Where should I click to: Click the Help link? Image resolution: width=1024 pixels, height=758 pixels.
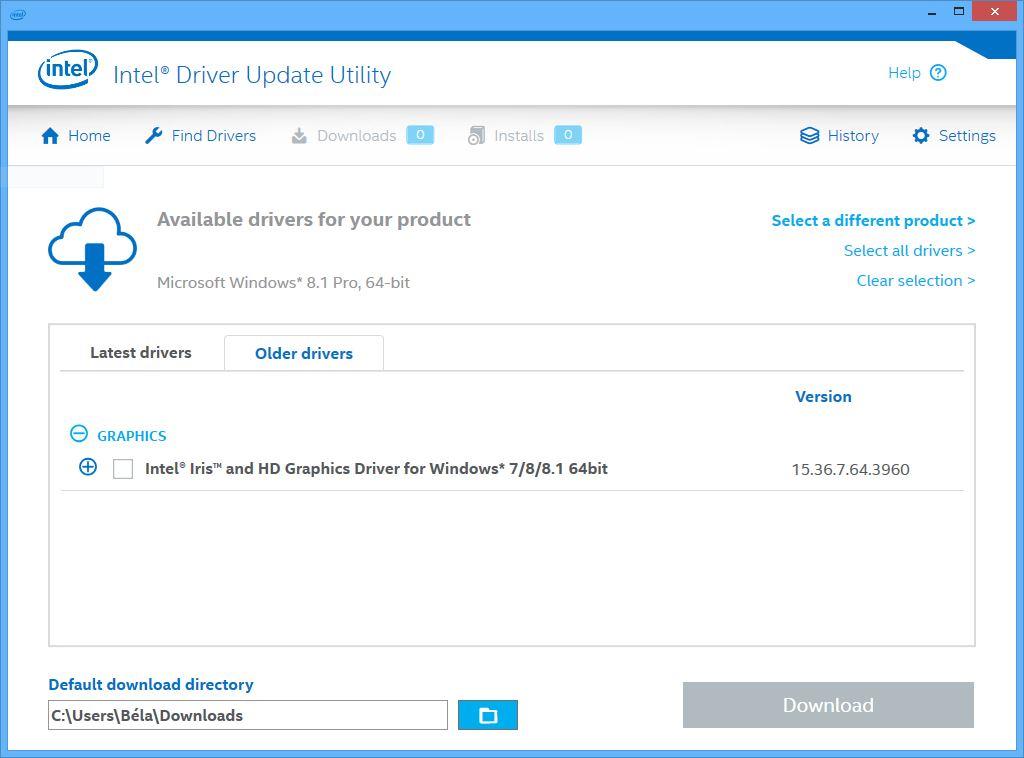pos(904,72)
